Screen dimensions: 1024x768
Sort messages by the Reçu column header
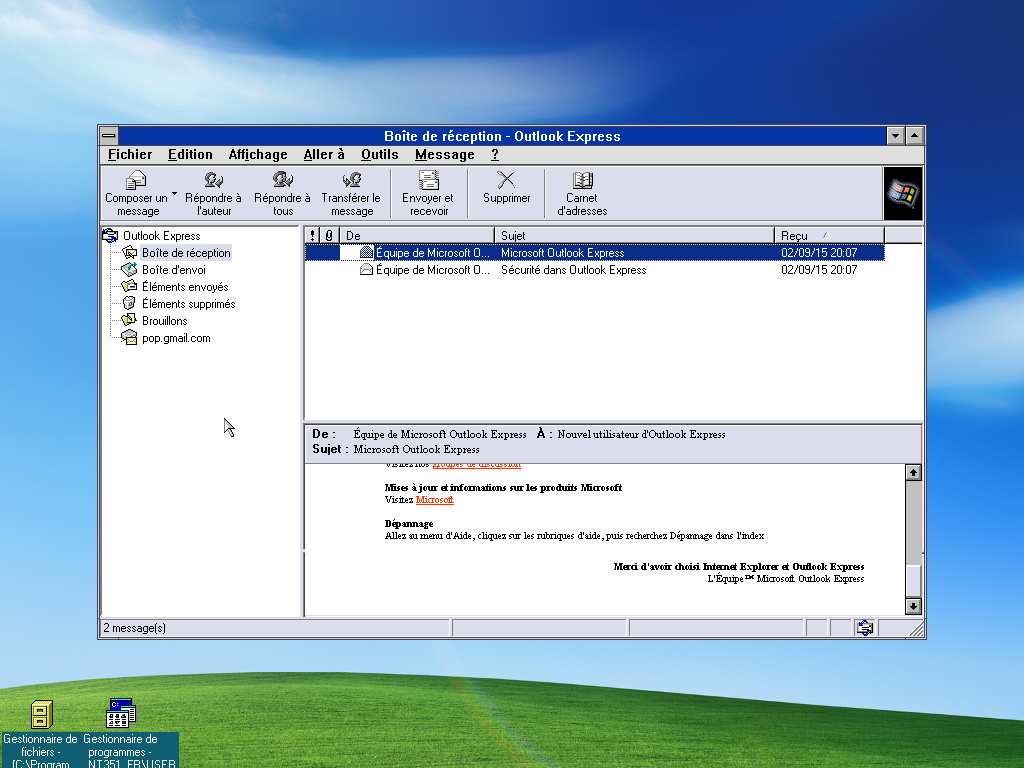coord(828,236)
